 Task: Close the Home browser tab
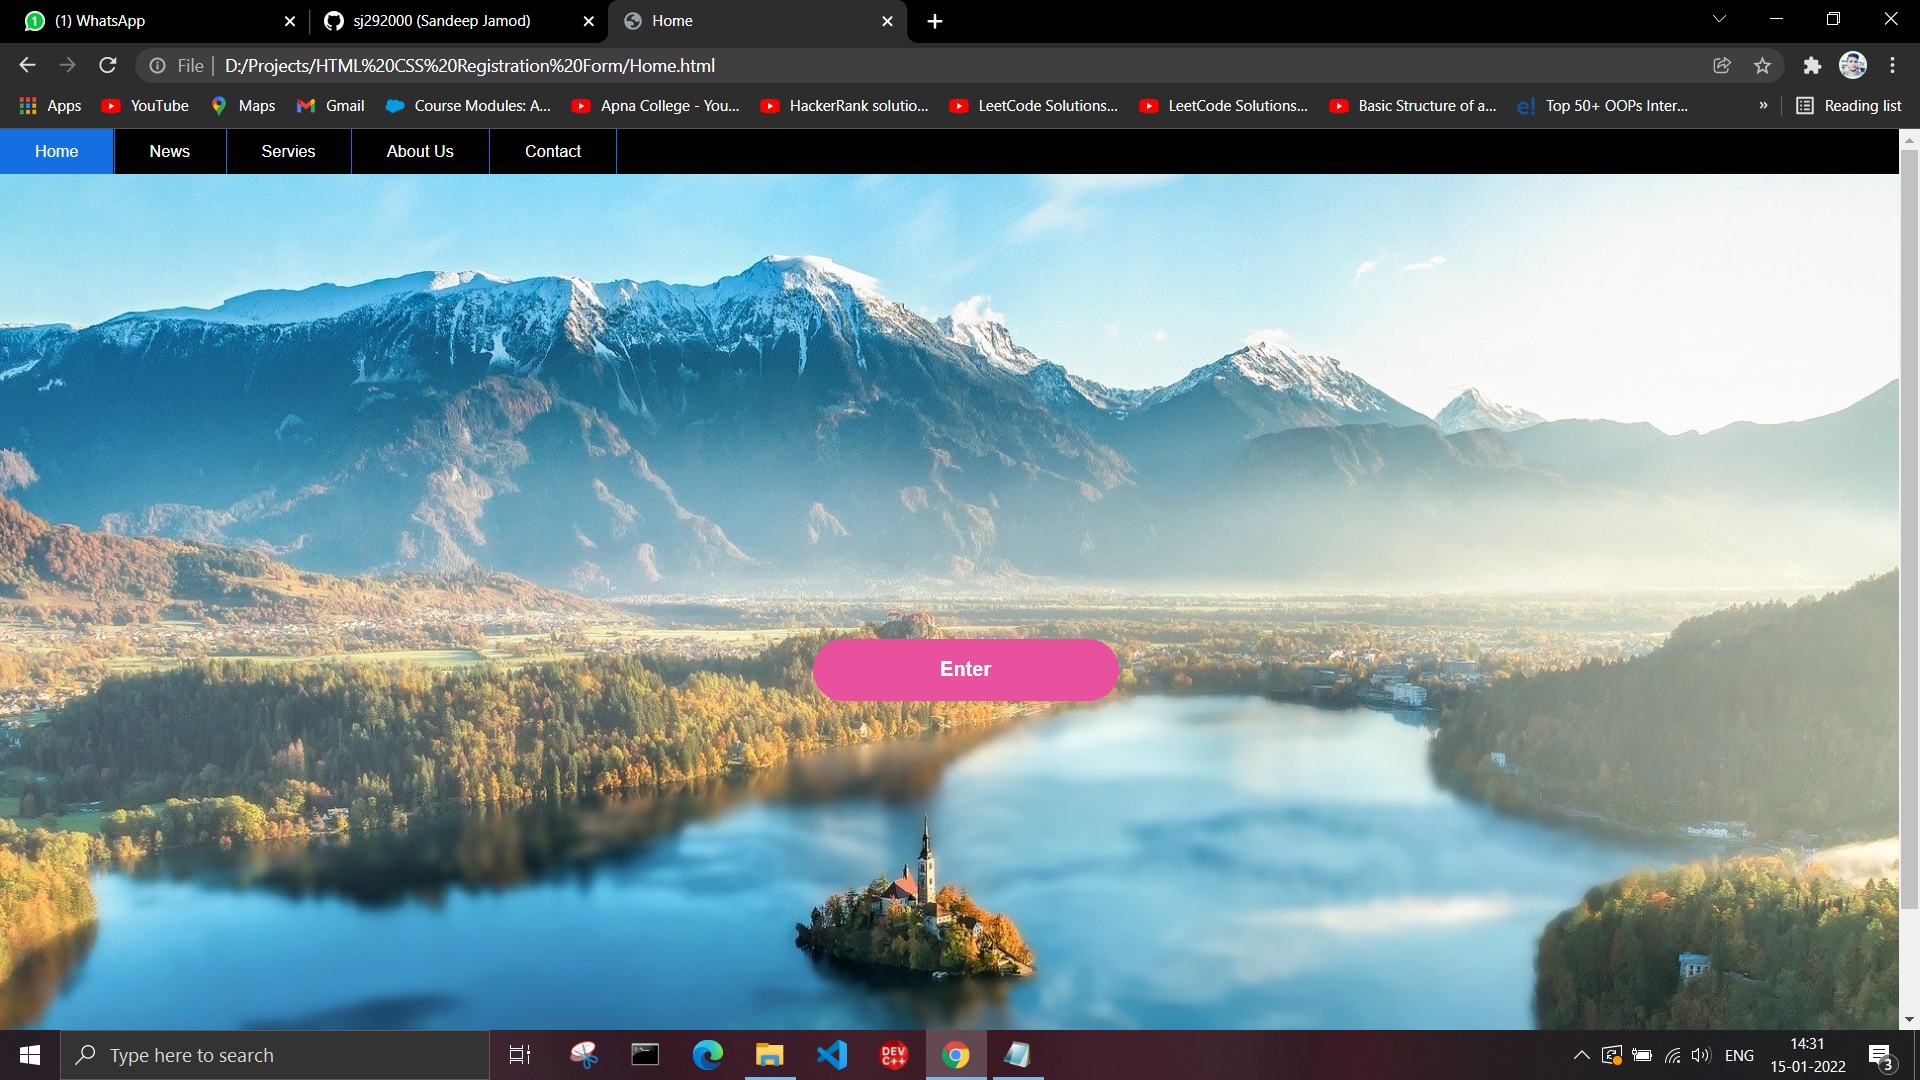[887, 21]
